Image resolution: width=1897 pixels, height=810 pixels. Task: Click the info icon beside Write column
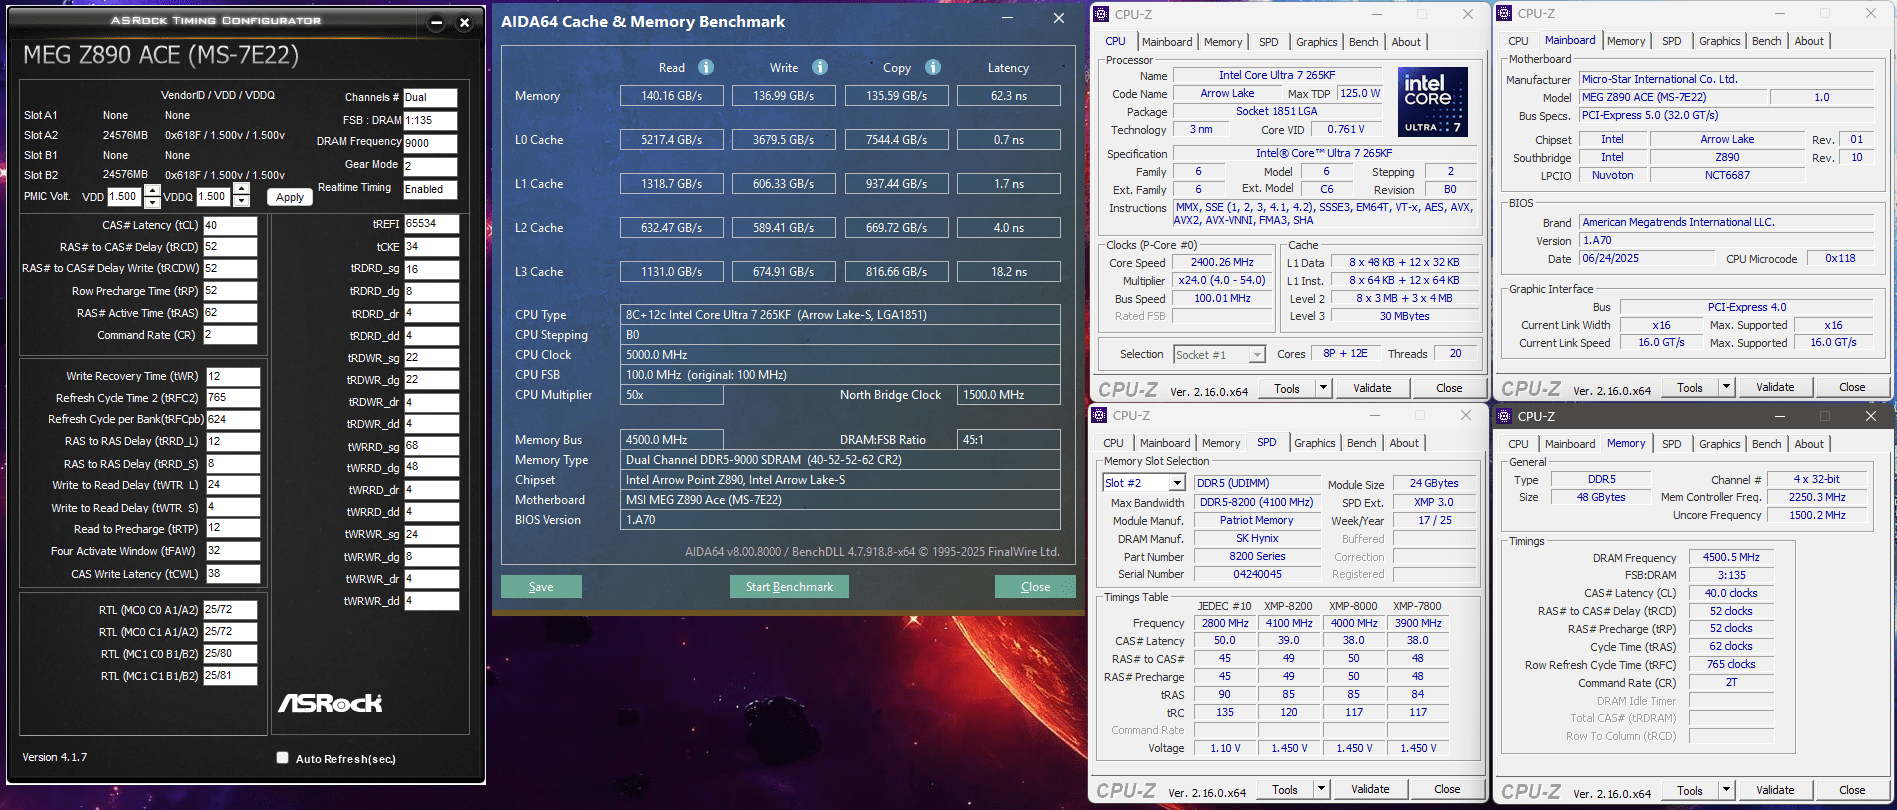[x=819, y=67]
